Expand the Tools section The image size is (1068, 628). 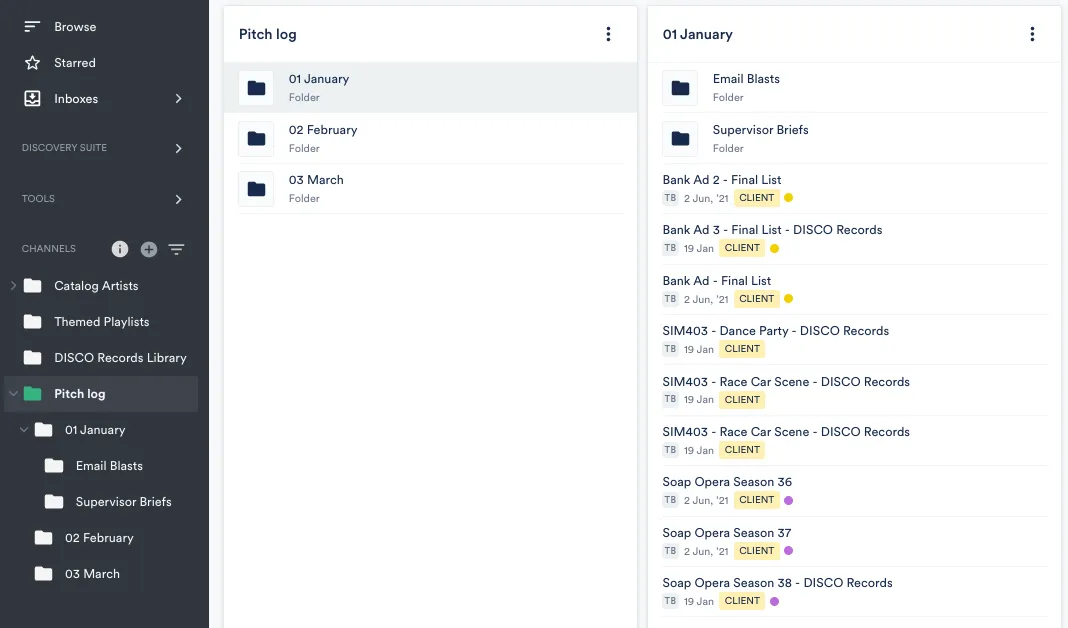pyautogui.click(x=179, y=198)
